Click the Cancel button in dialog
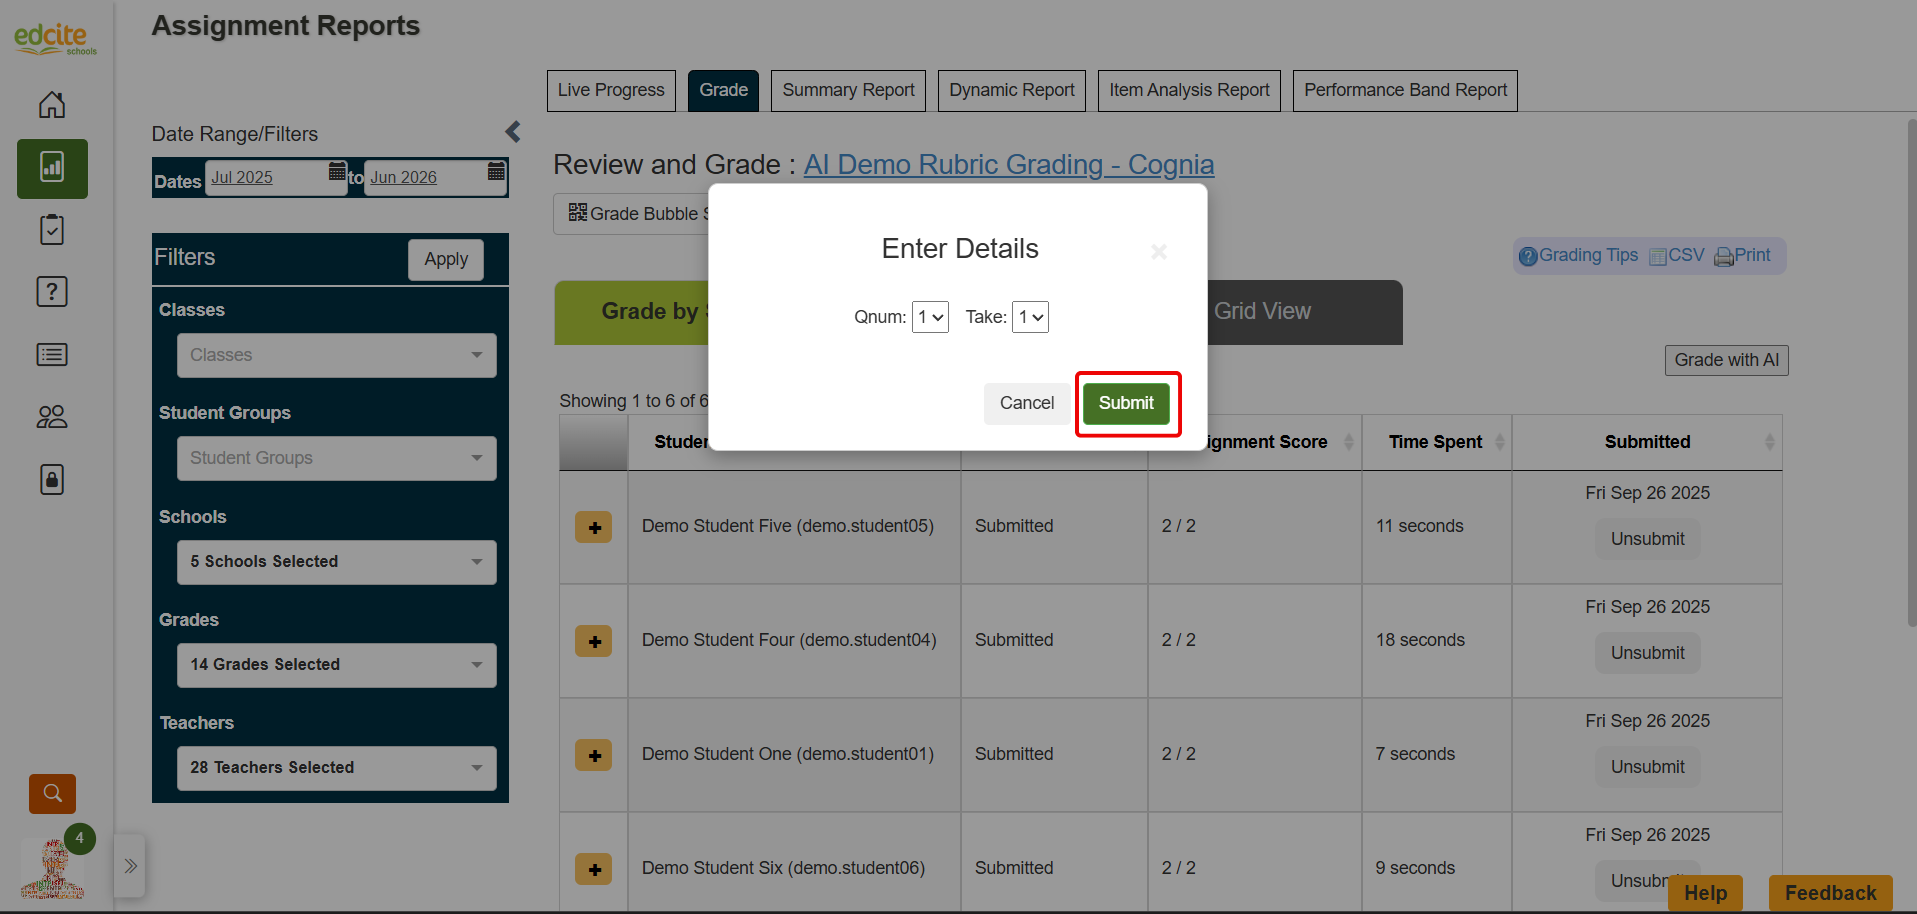The width and height of the screenshot is (1917, 914). tap(1027, 403)
